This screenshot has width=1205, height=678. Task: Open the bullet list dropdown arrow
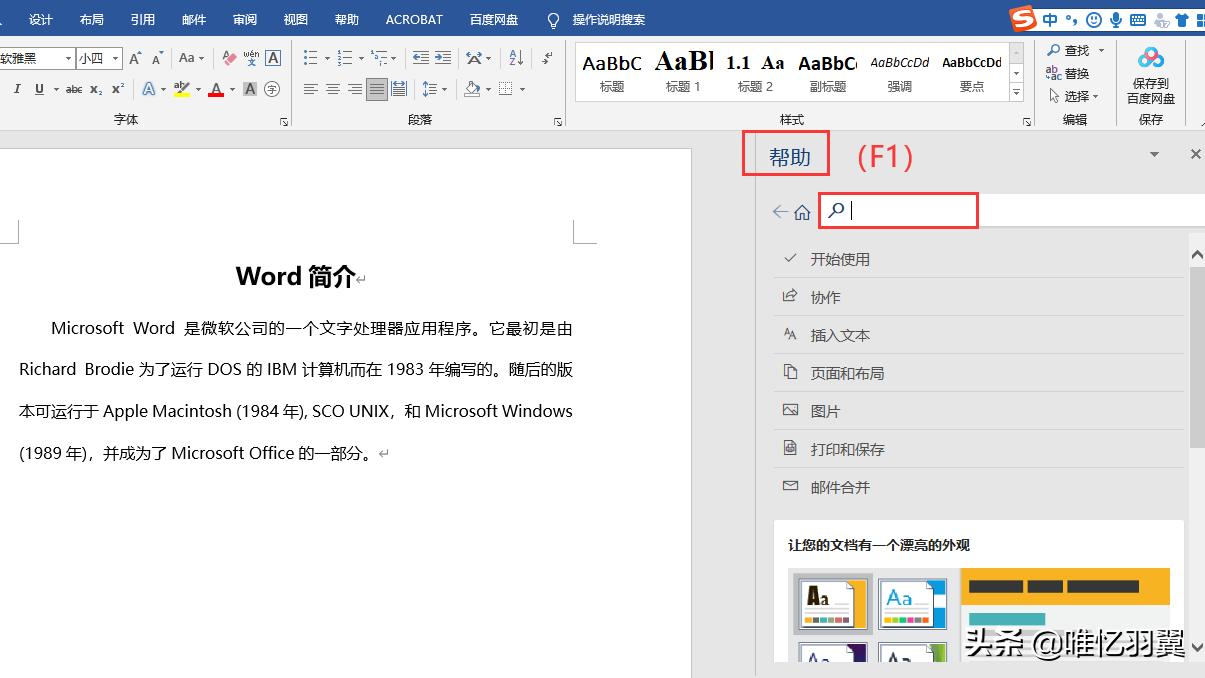point(328,58)
